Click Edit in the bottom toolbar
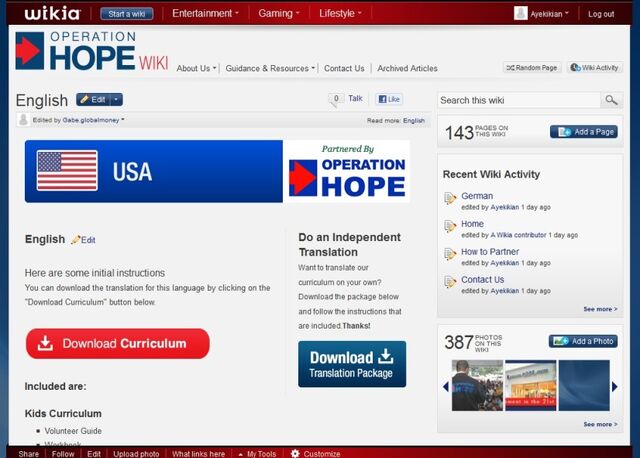640x458 pixels. tap(93, 454)
